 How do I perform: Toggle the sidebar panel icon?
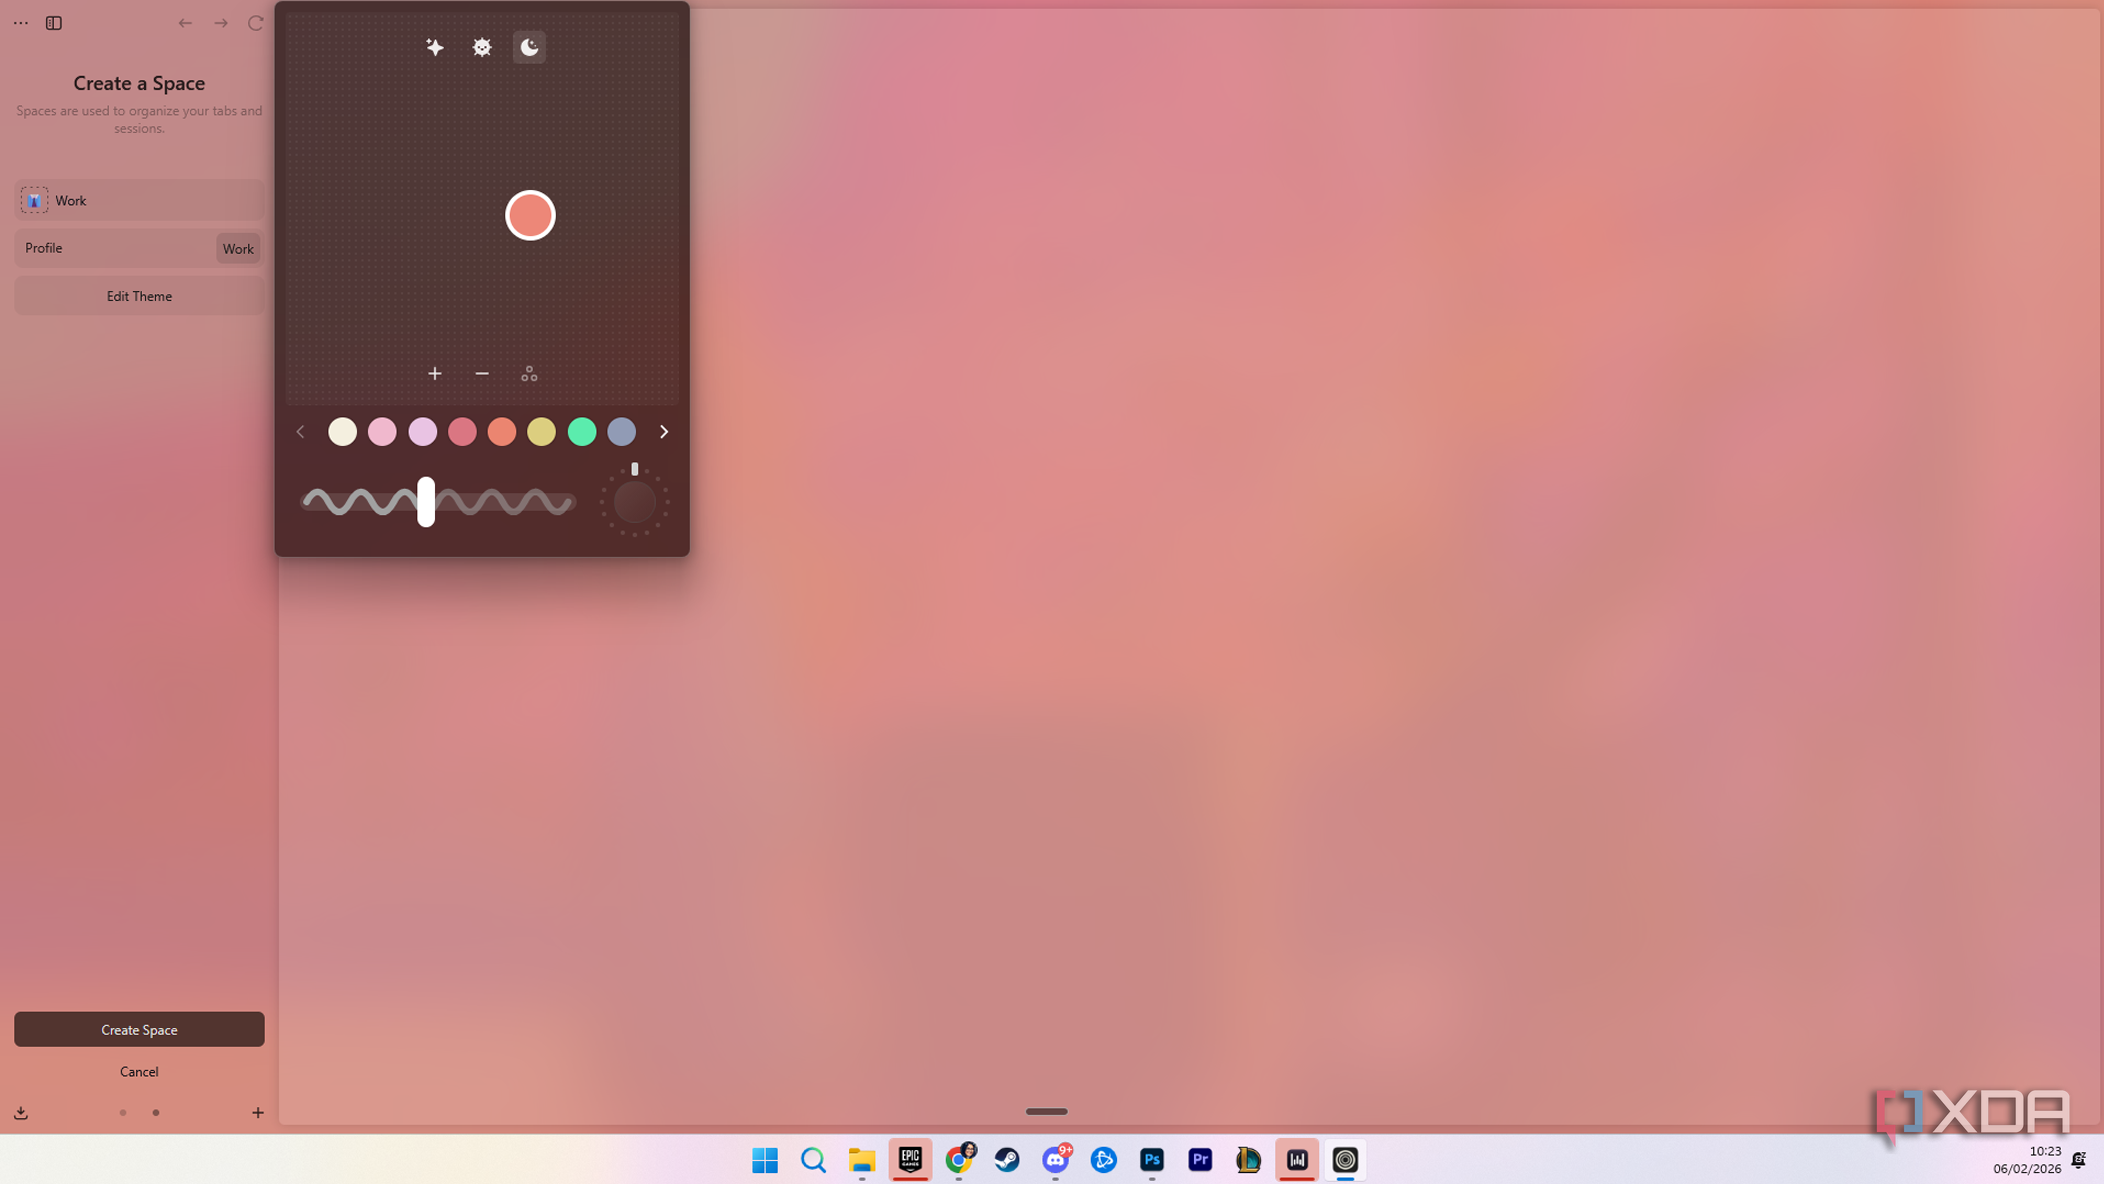pyautogui.click(x=54, y=23)
